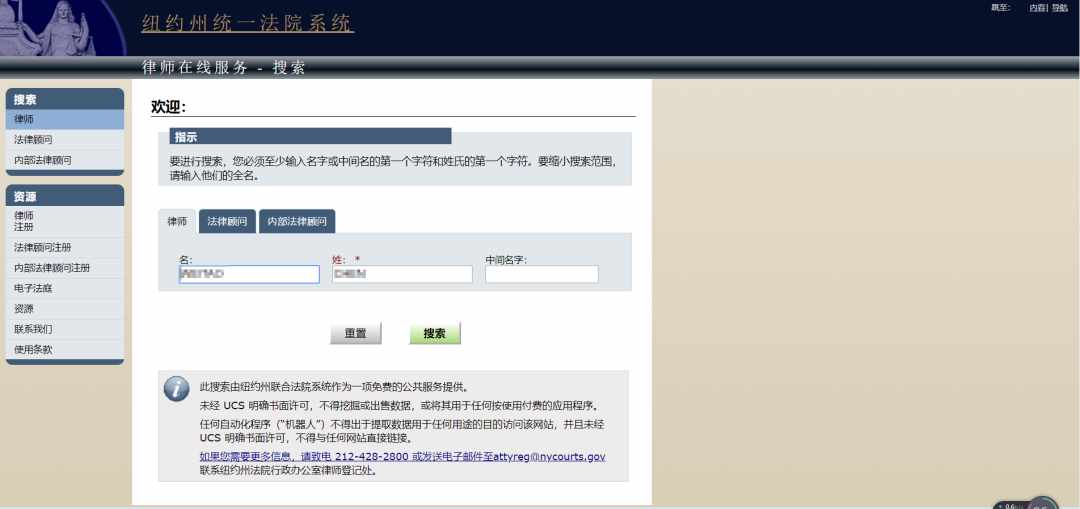Open 内部法律顾问 in the sidebar

[65, 160]
